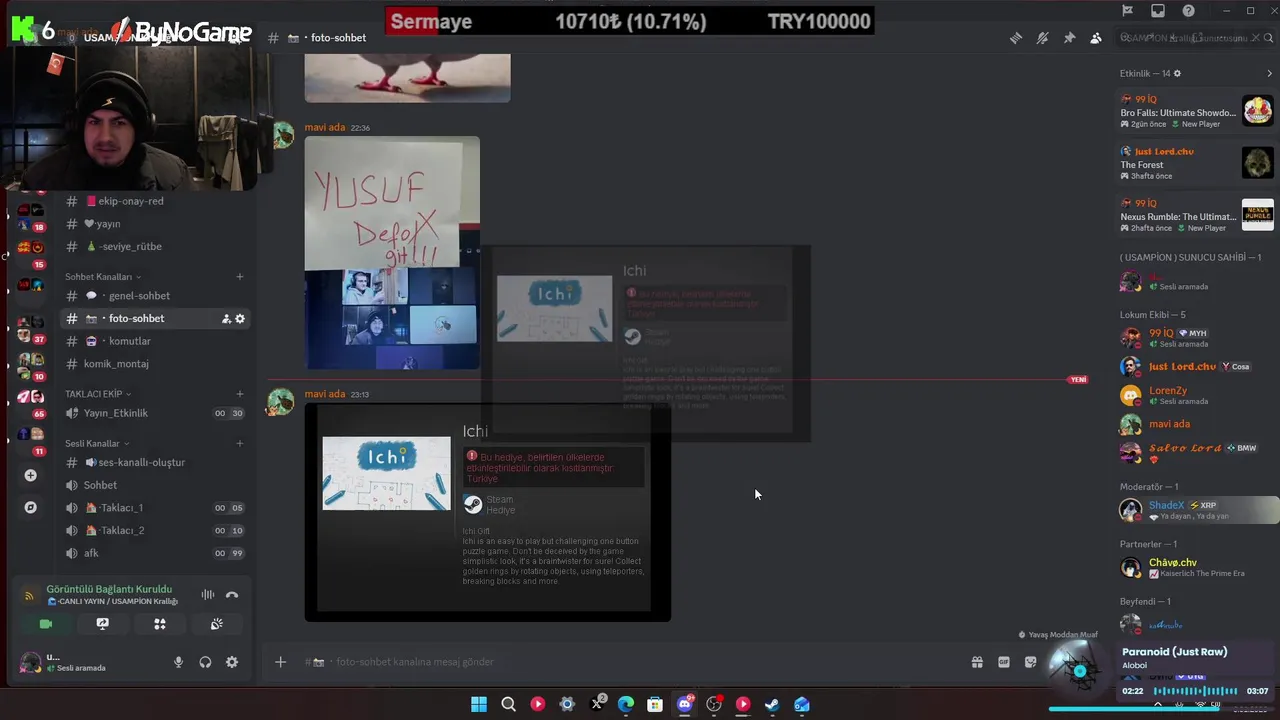Add channel to Sohbet Kanalları plus icon

[x=240, y=277]
